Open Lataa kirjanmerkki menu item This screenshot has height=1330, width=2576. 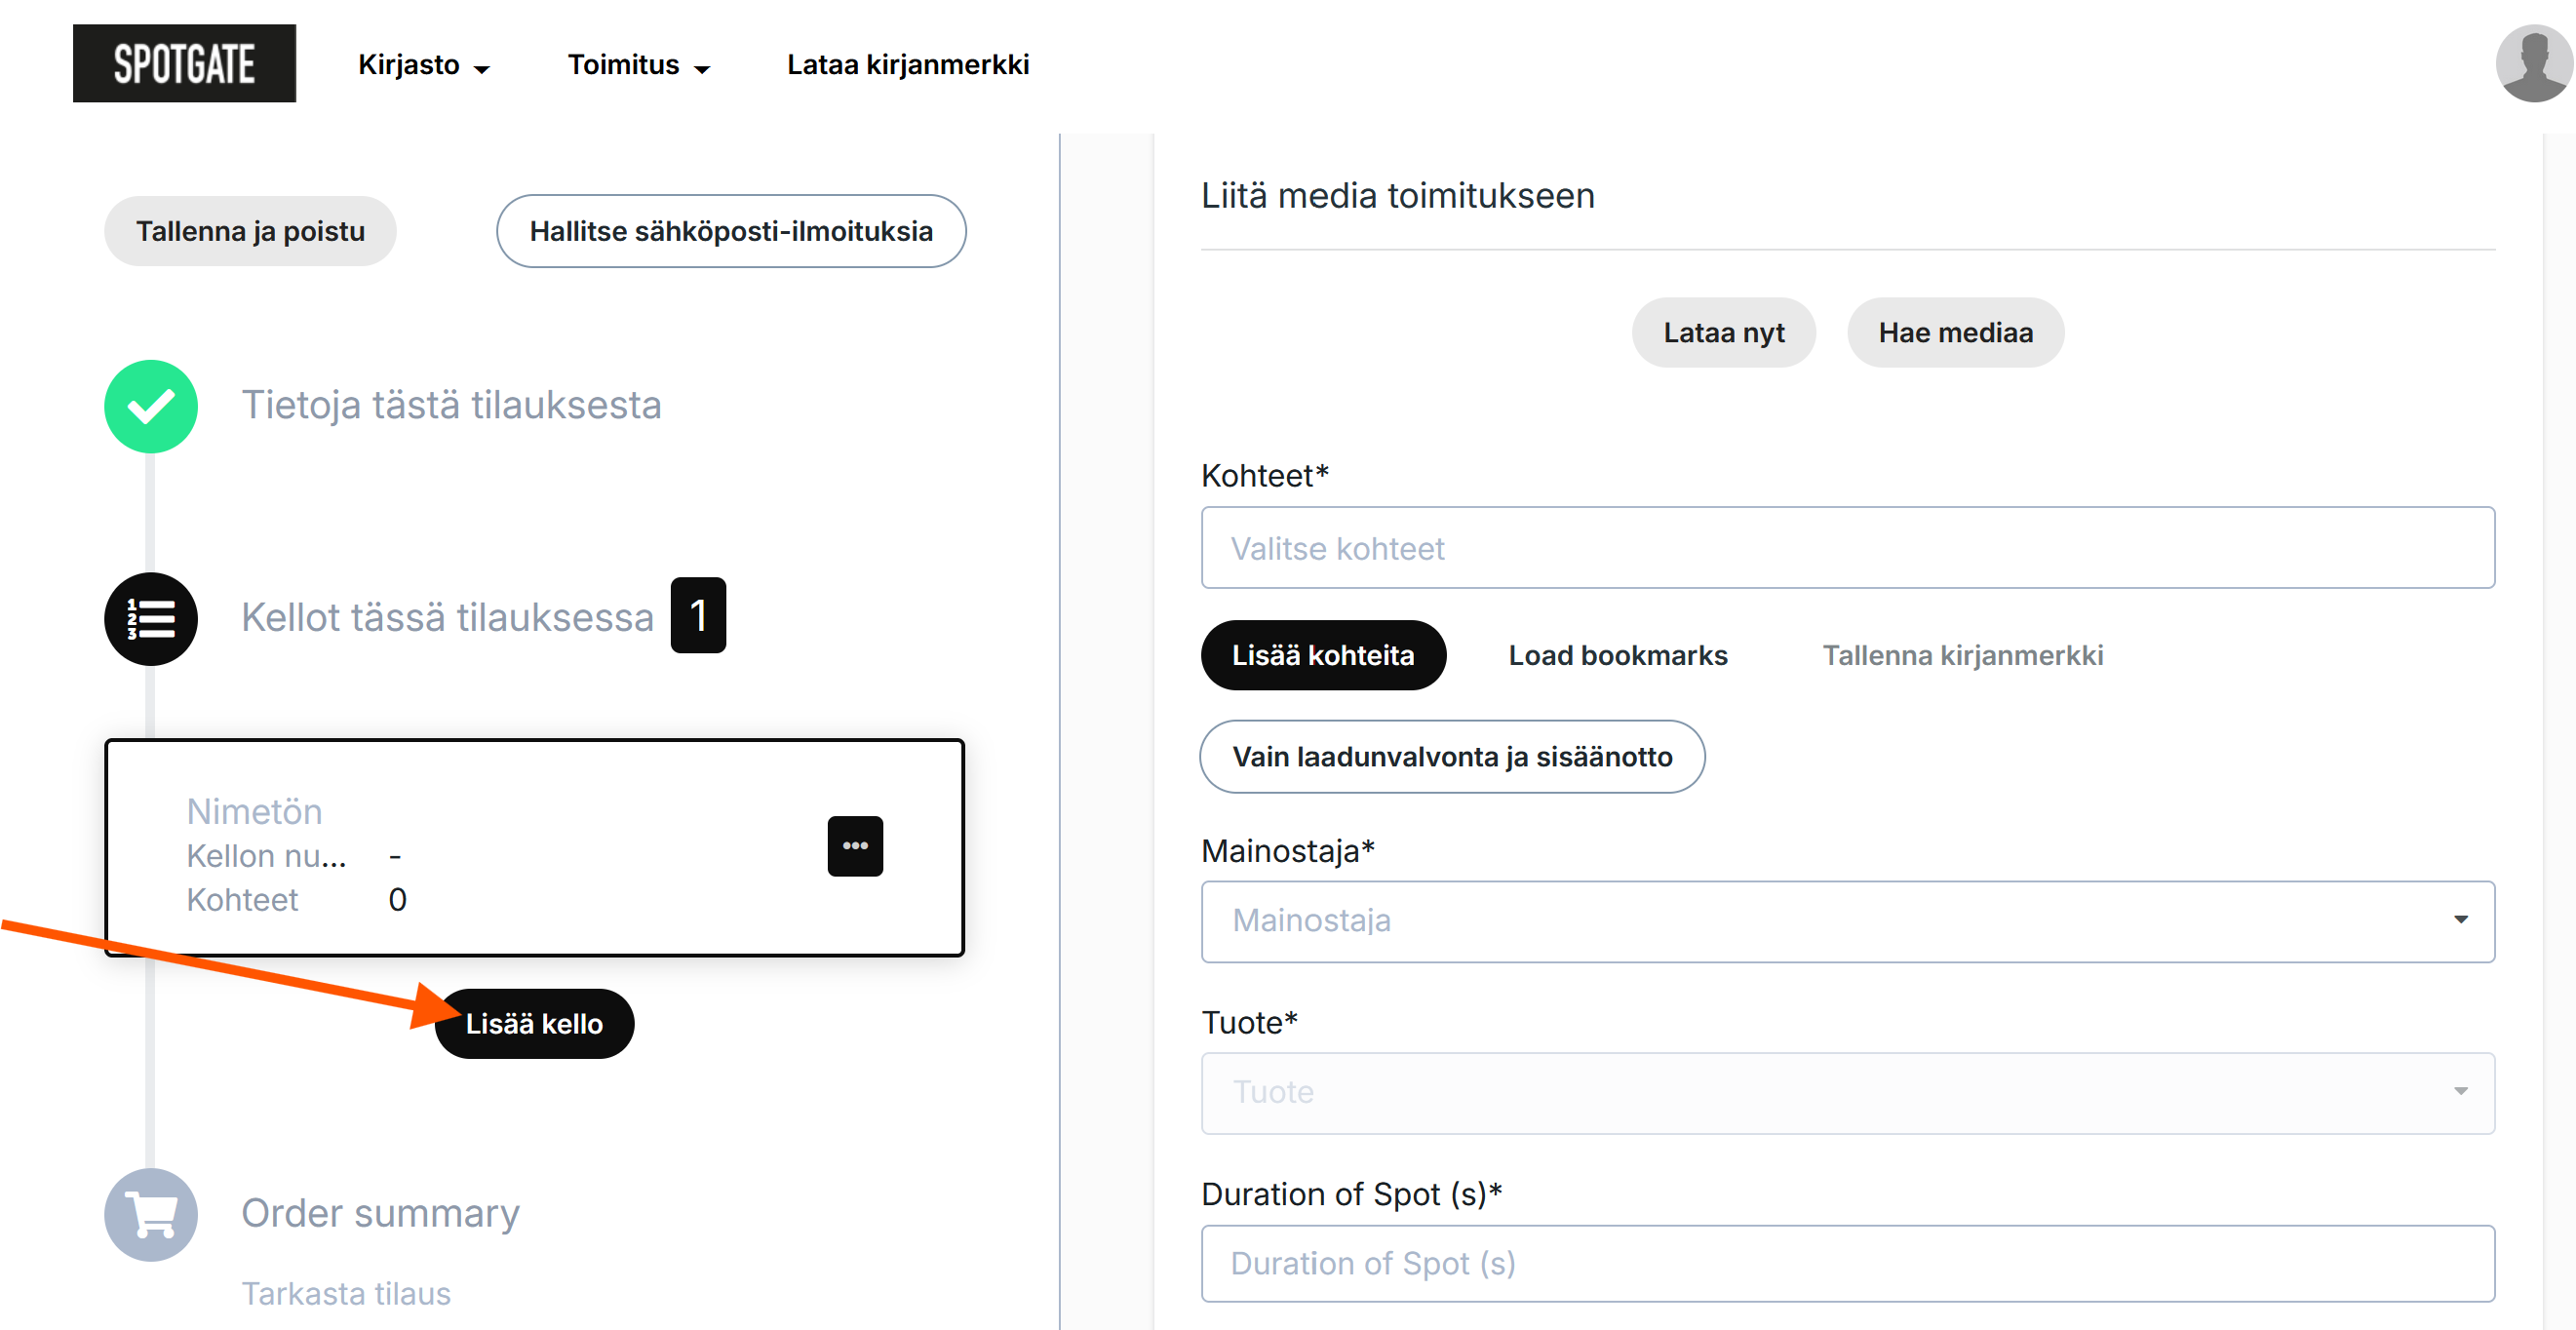point(907,65)
